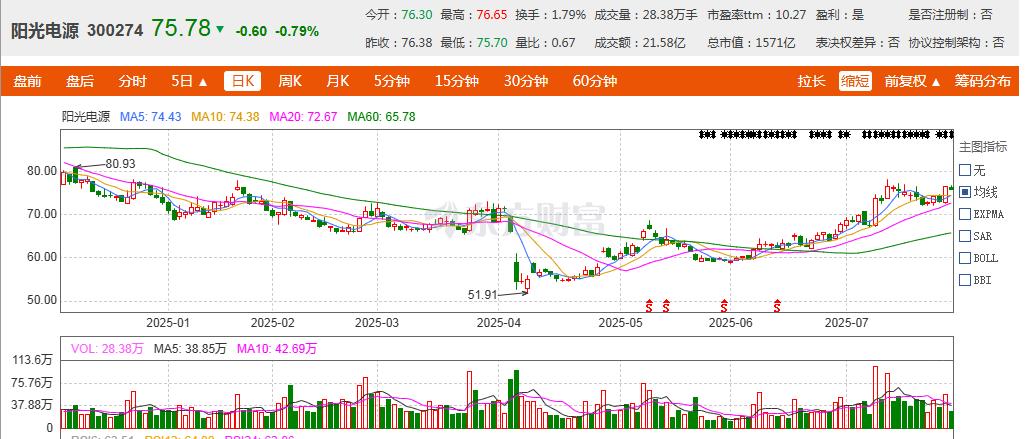Expand the 5日 period dropdown
The image size is (1025, 439).
click(x=190, y=82)
